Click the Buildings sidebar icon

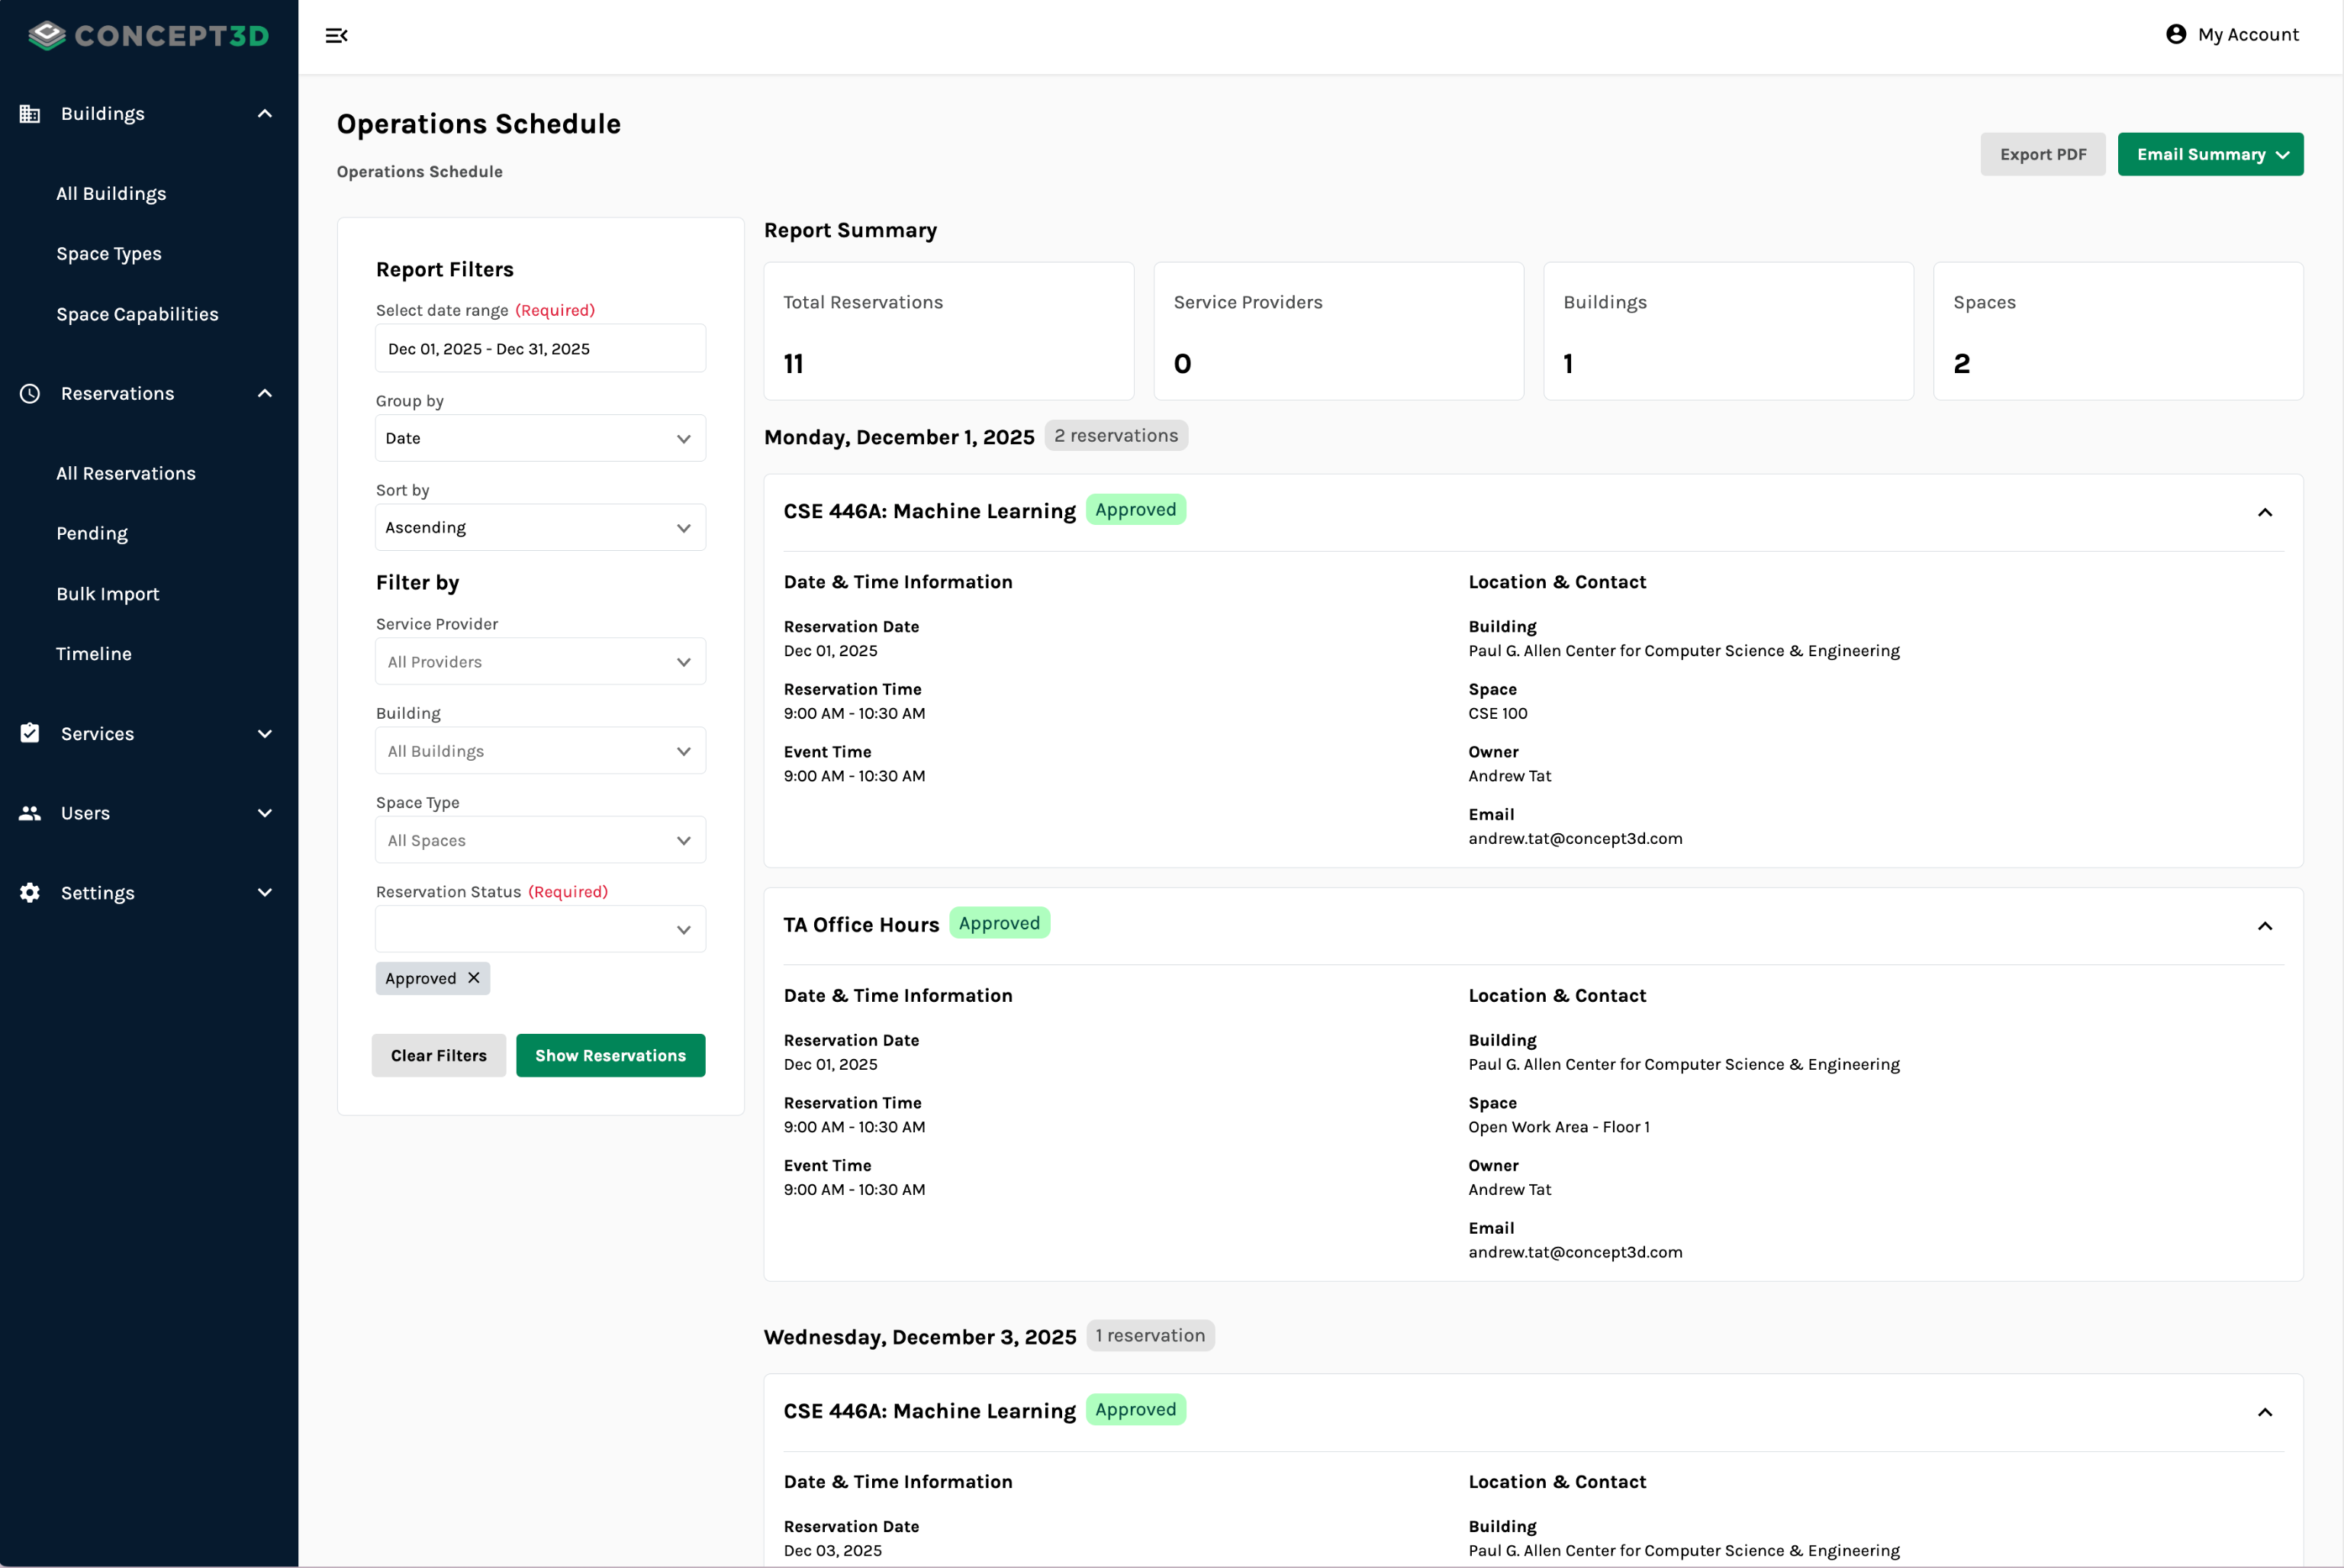[30, 114]
